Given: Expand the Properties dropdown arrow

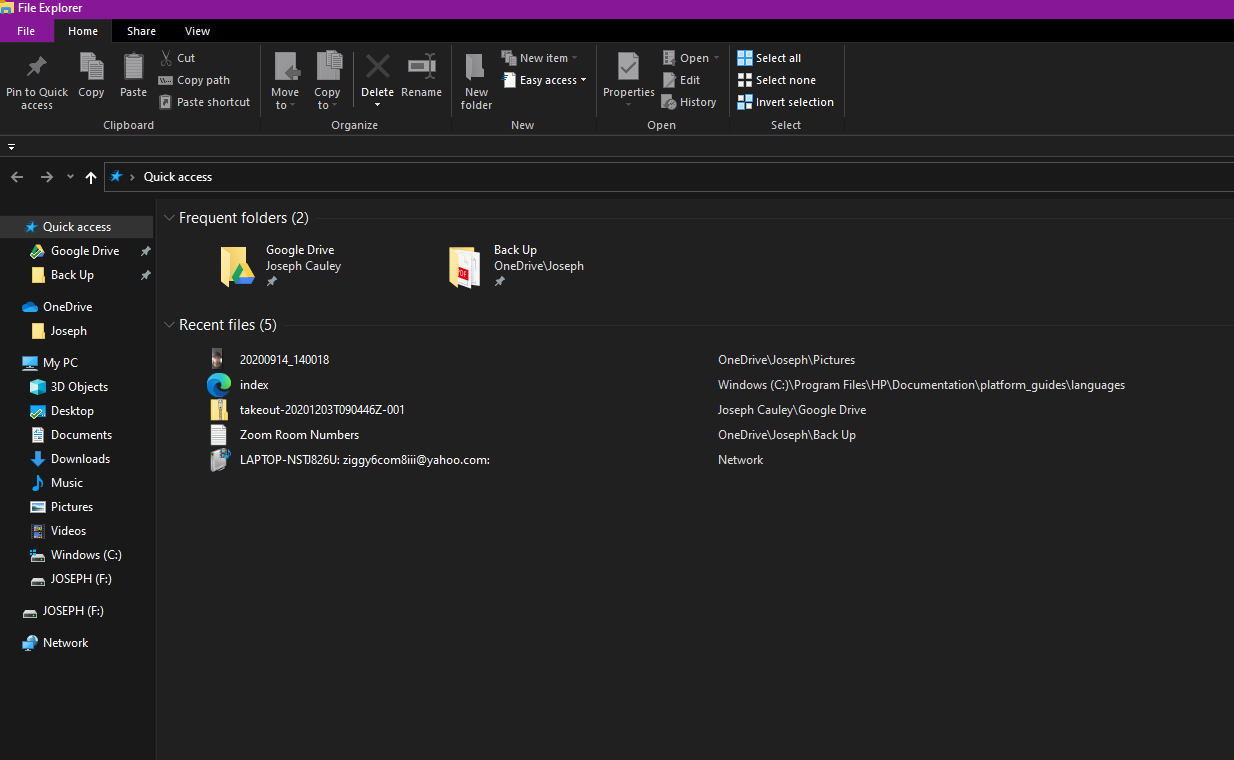Looking at the screenshot, I should [629, 105].
